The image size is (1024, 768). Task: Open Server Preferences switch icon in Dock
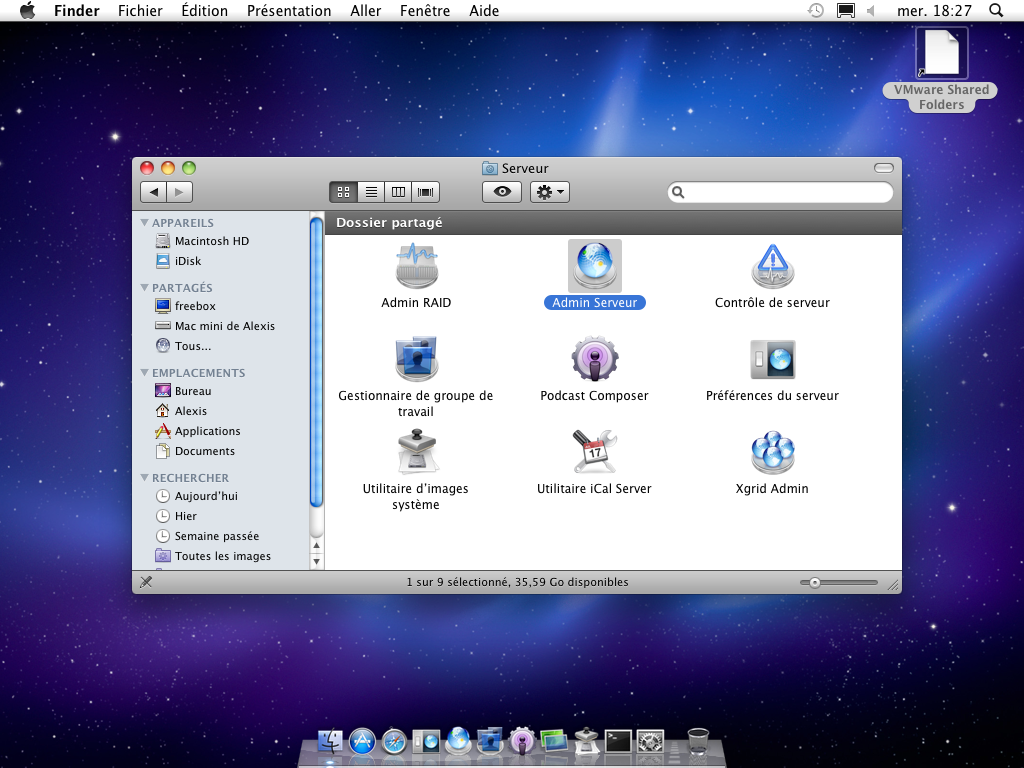click(426, 742)
